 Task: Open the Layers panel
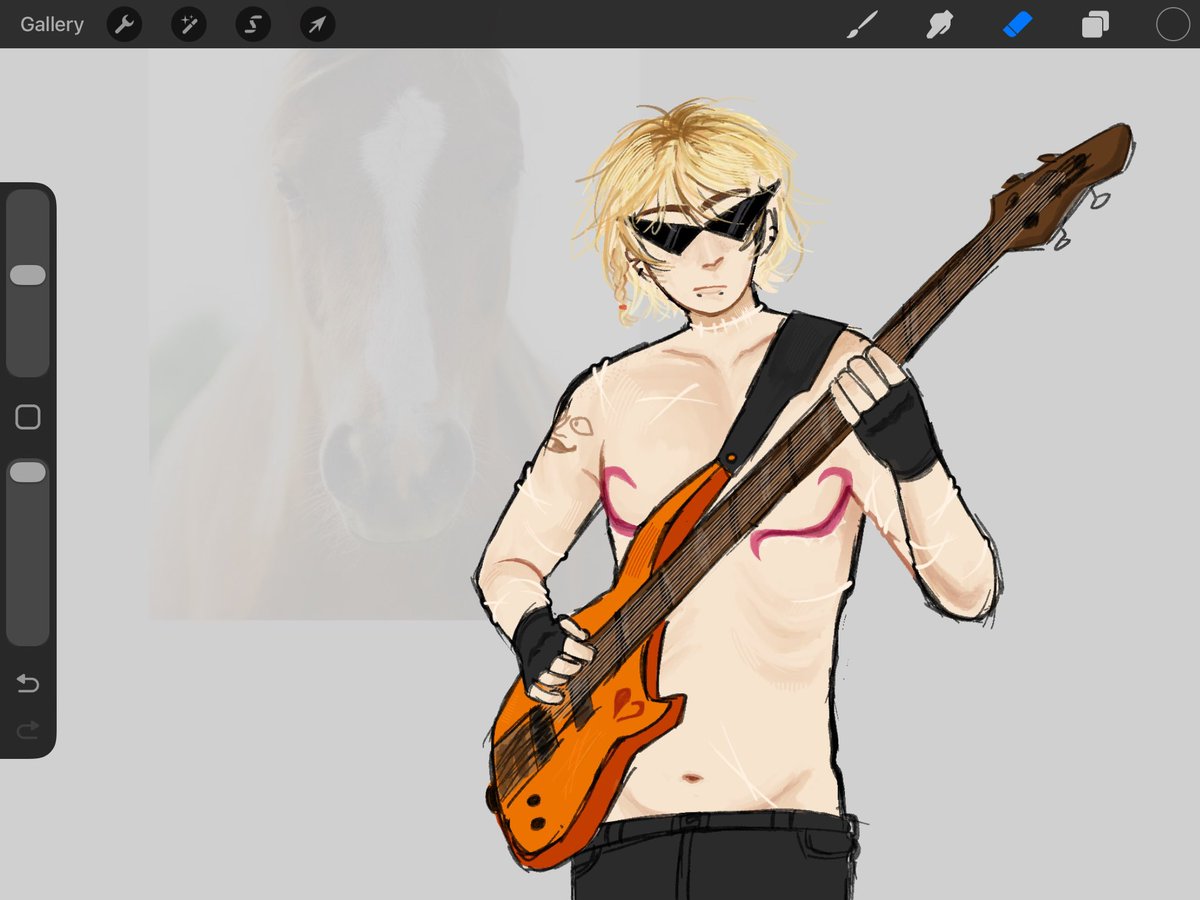(x=1094, y=24)
